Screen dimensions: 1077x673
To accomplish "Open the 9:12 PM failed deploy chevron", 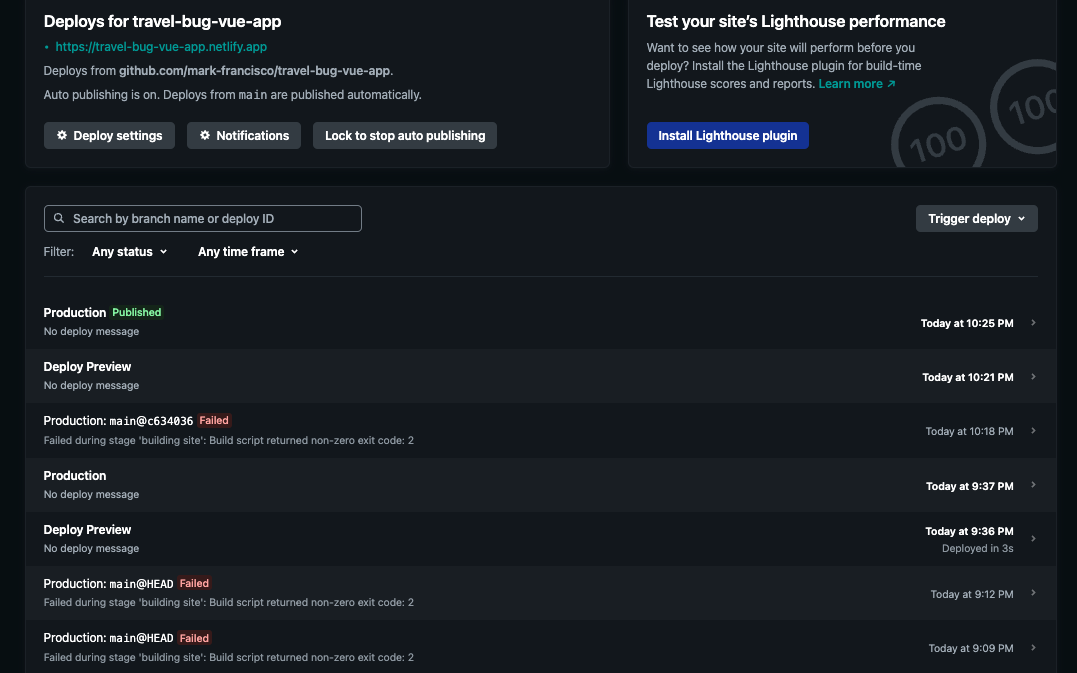I will coord(1033,593).
